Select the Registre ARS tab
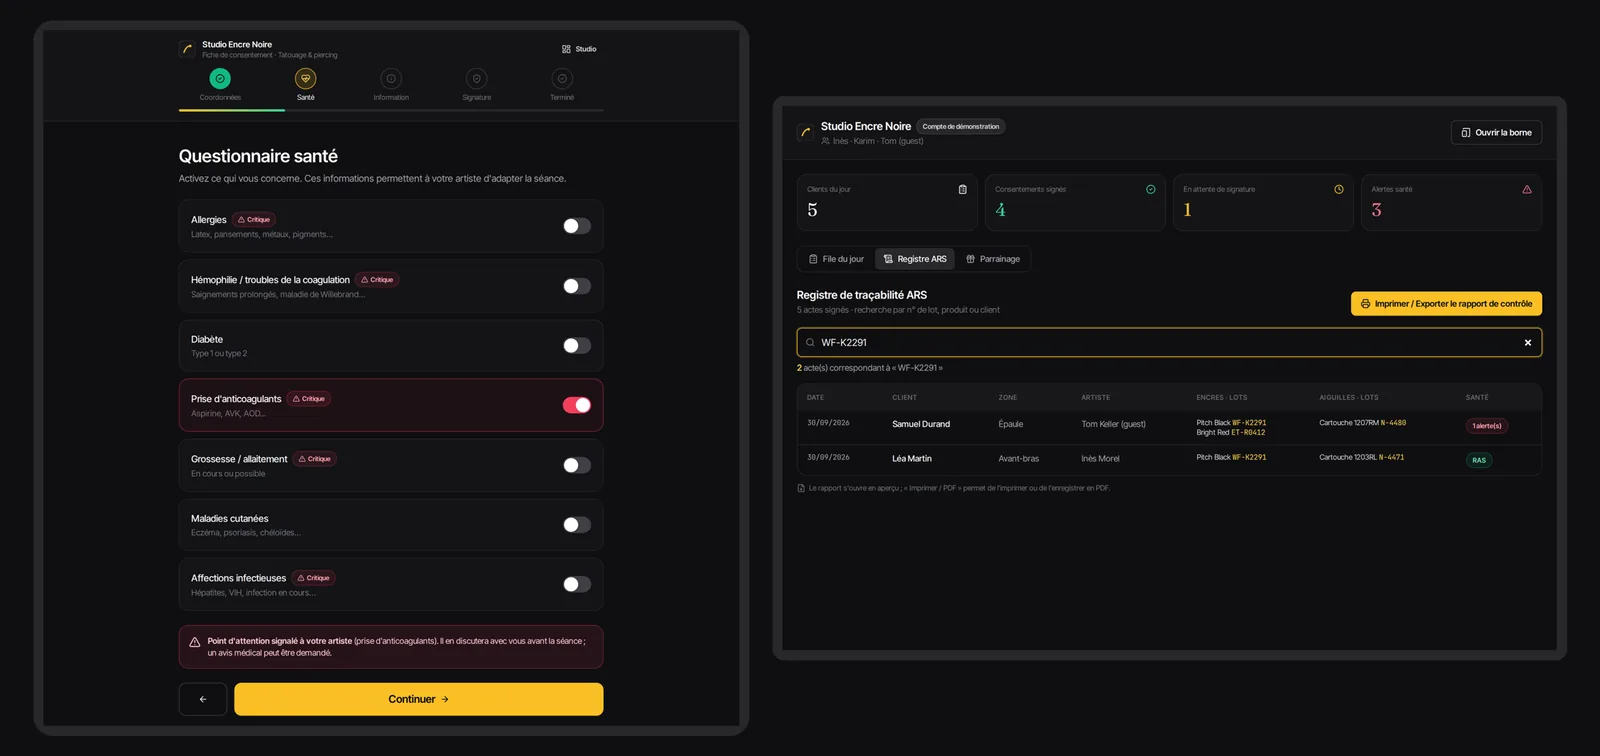The height and width of the screenshot is (756, 1600). tap(915, 259)
